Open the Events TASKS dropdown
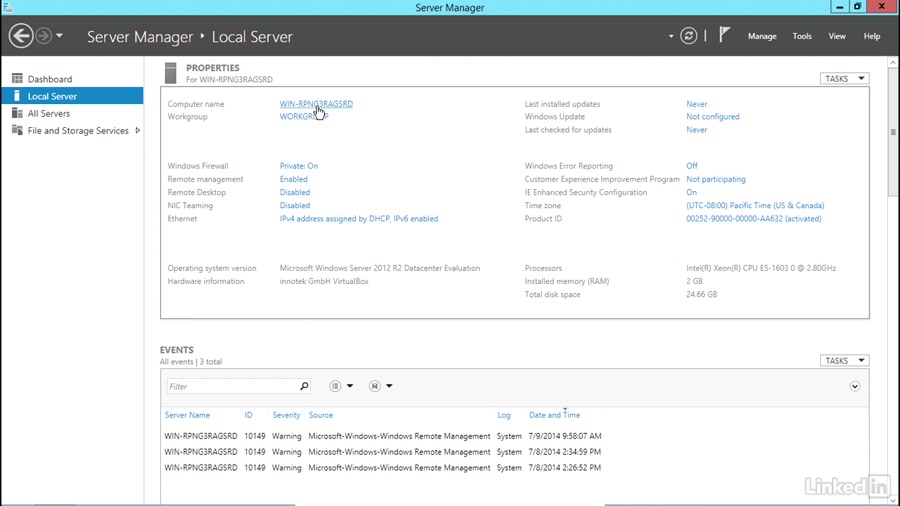 point(844,360)
